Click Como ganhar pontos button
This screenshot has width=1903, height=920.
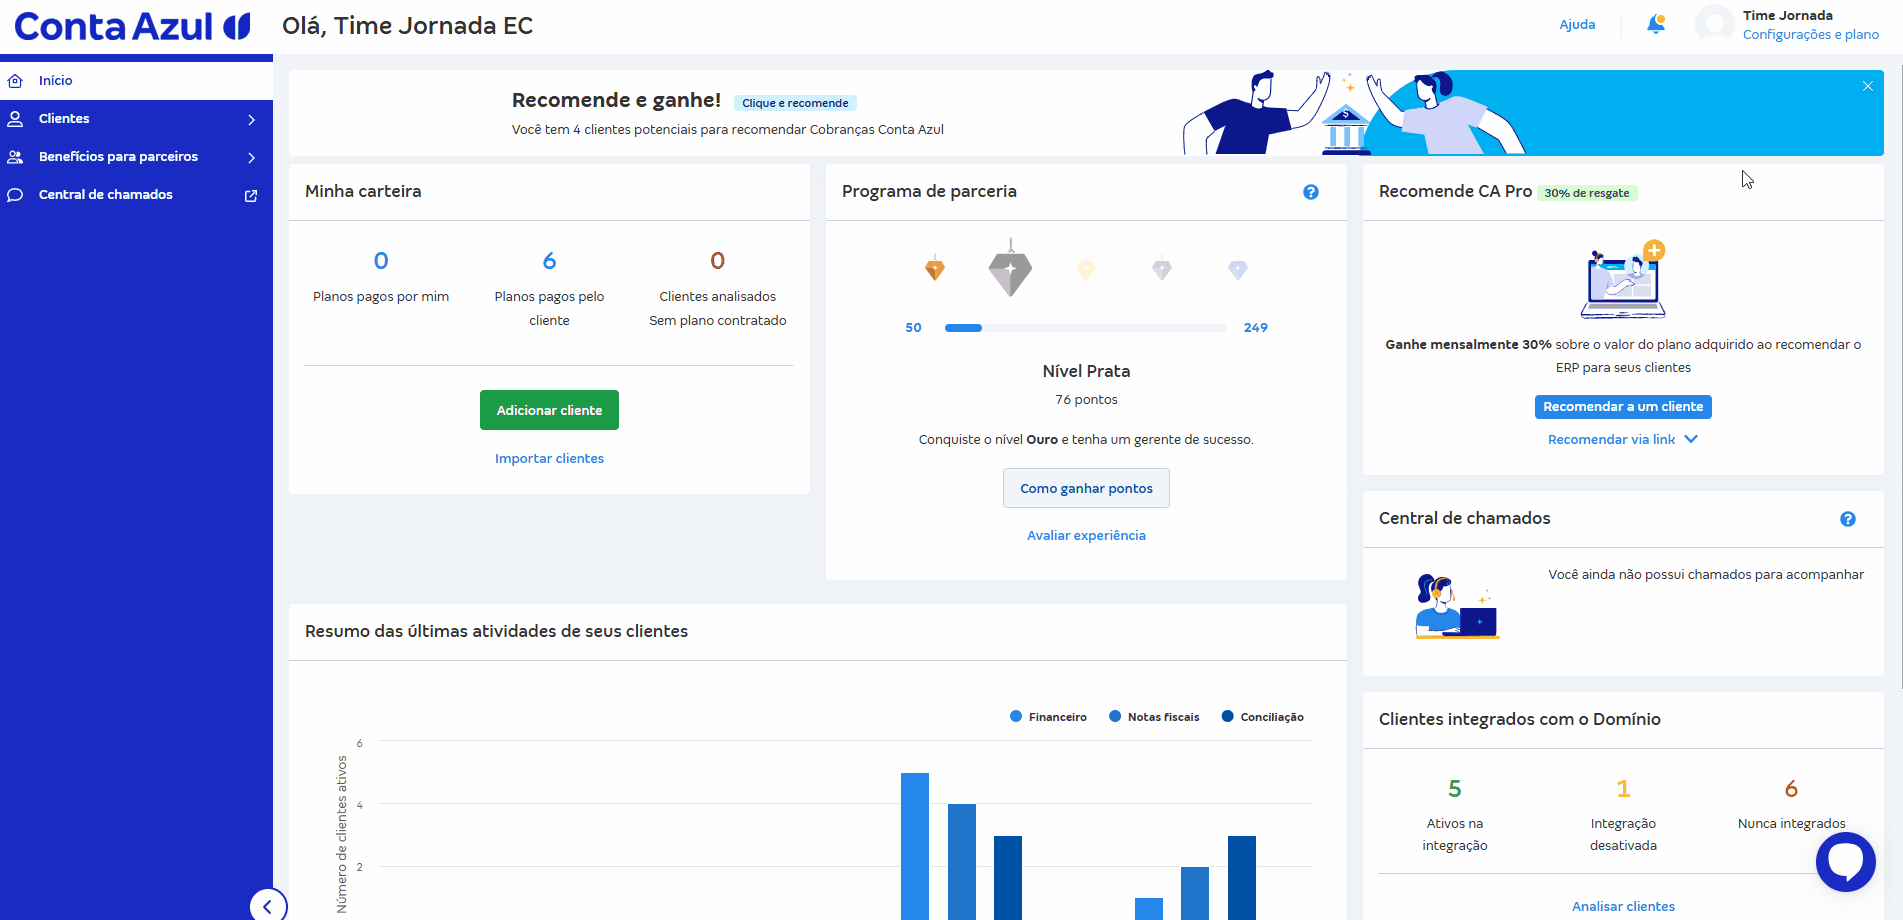[x=1086, y=488]
